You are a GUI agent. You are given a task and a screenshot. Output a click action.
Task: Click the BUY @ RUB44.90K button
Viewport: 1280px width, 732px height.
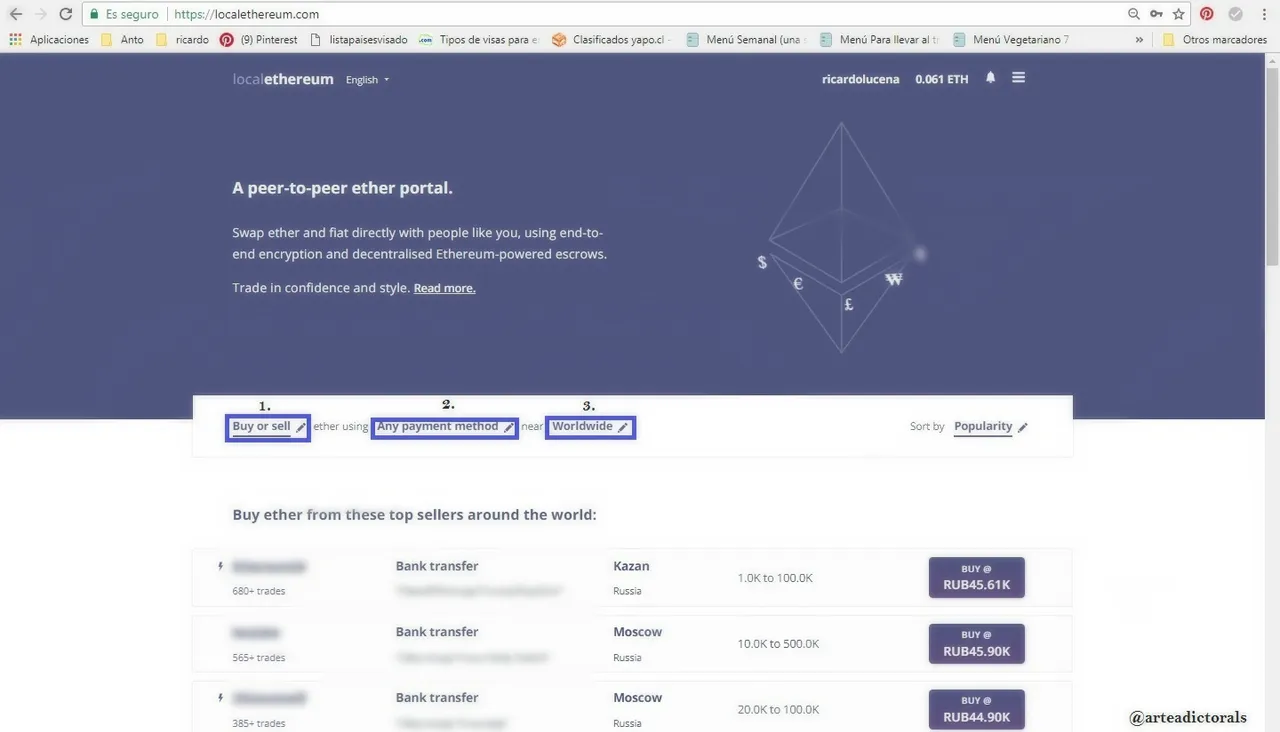pyautogui.click(x=977, y=709)
